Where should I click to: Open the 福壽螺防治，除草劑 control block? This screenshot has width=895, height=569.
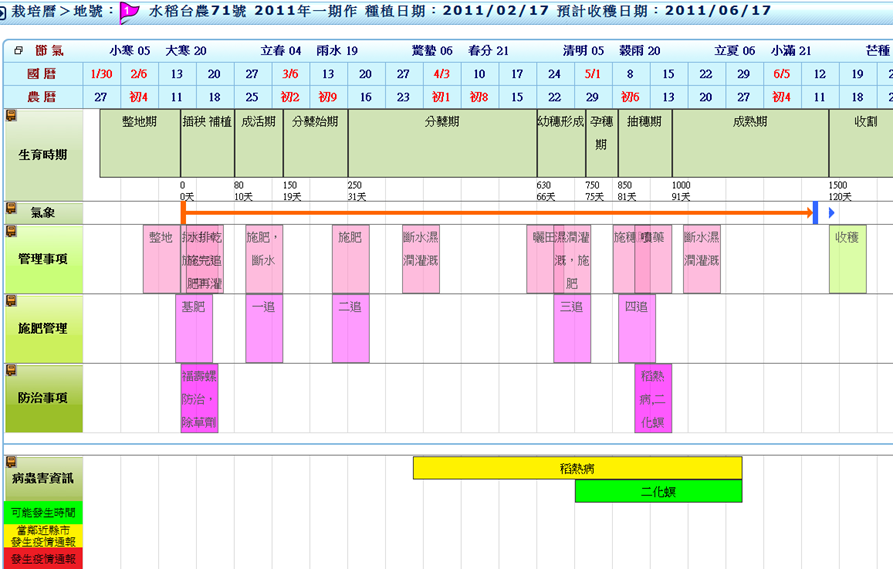[x=199, y=398]
